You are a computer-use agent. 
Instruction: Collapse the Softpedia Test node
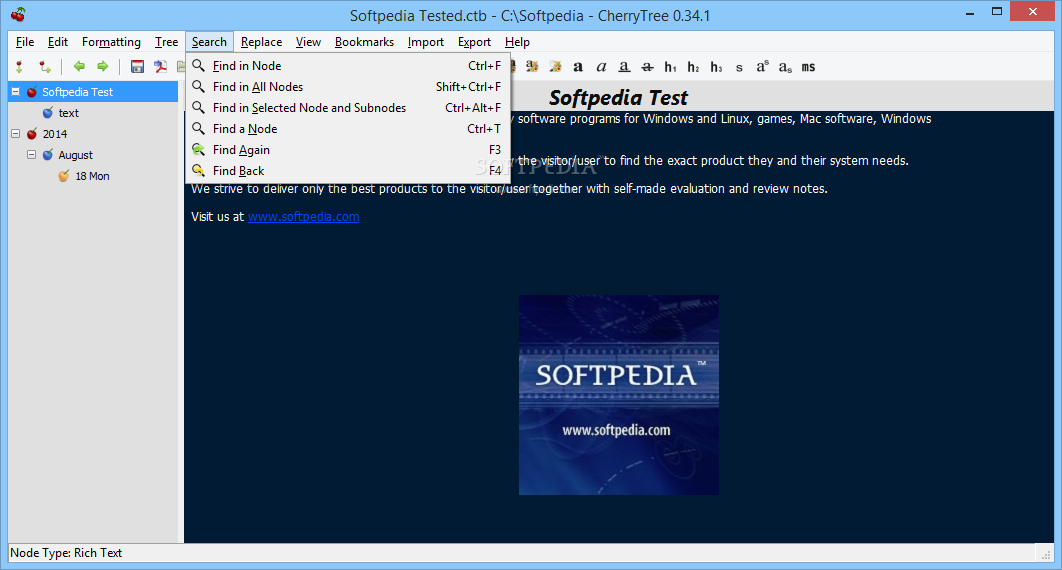click(x=16, y=91)
